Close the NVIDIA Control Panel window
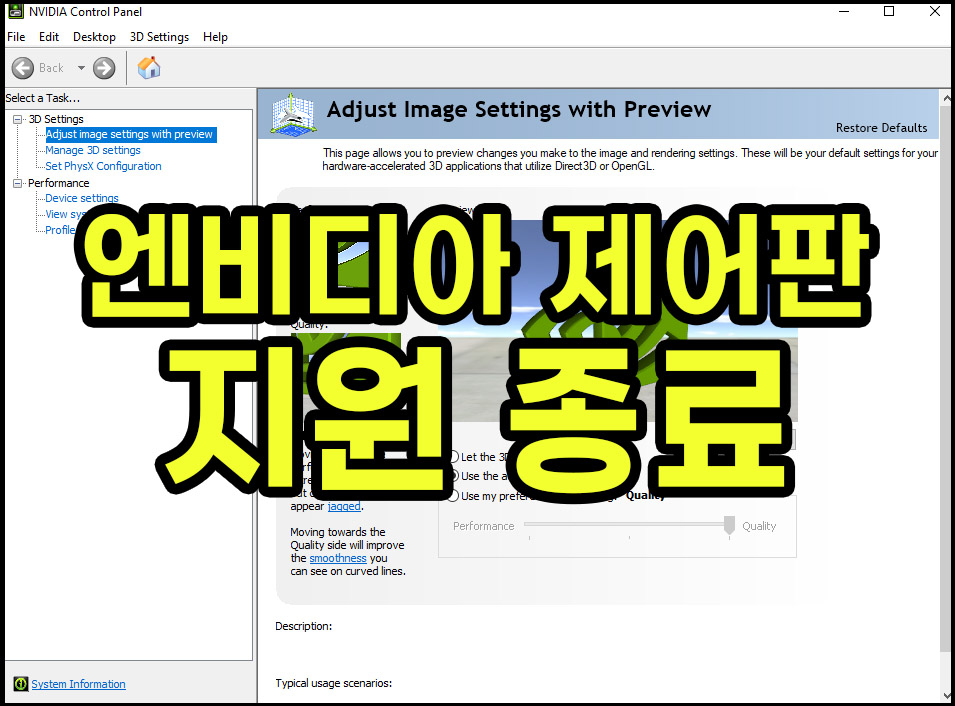Viewport: 955px width, 706px height. [x=935, y=12]
